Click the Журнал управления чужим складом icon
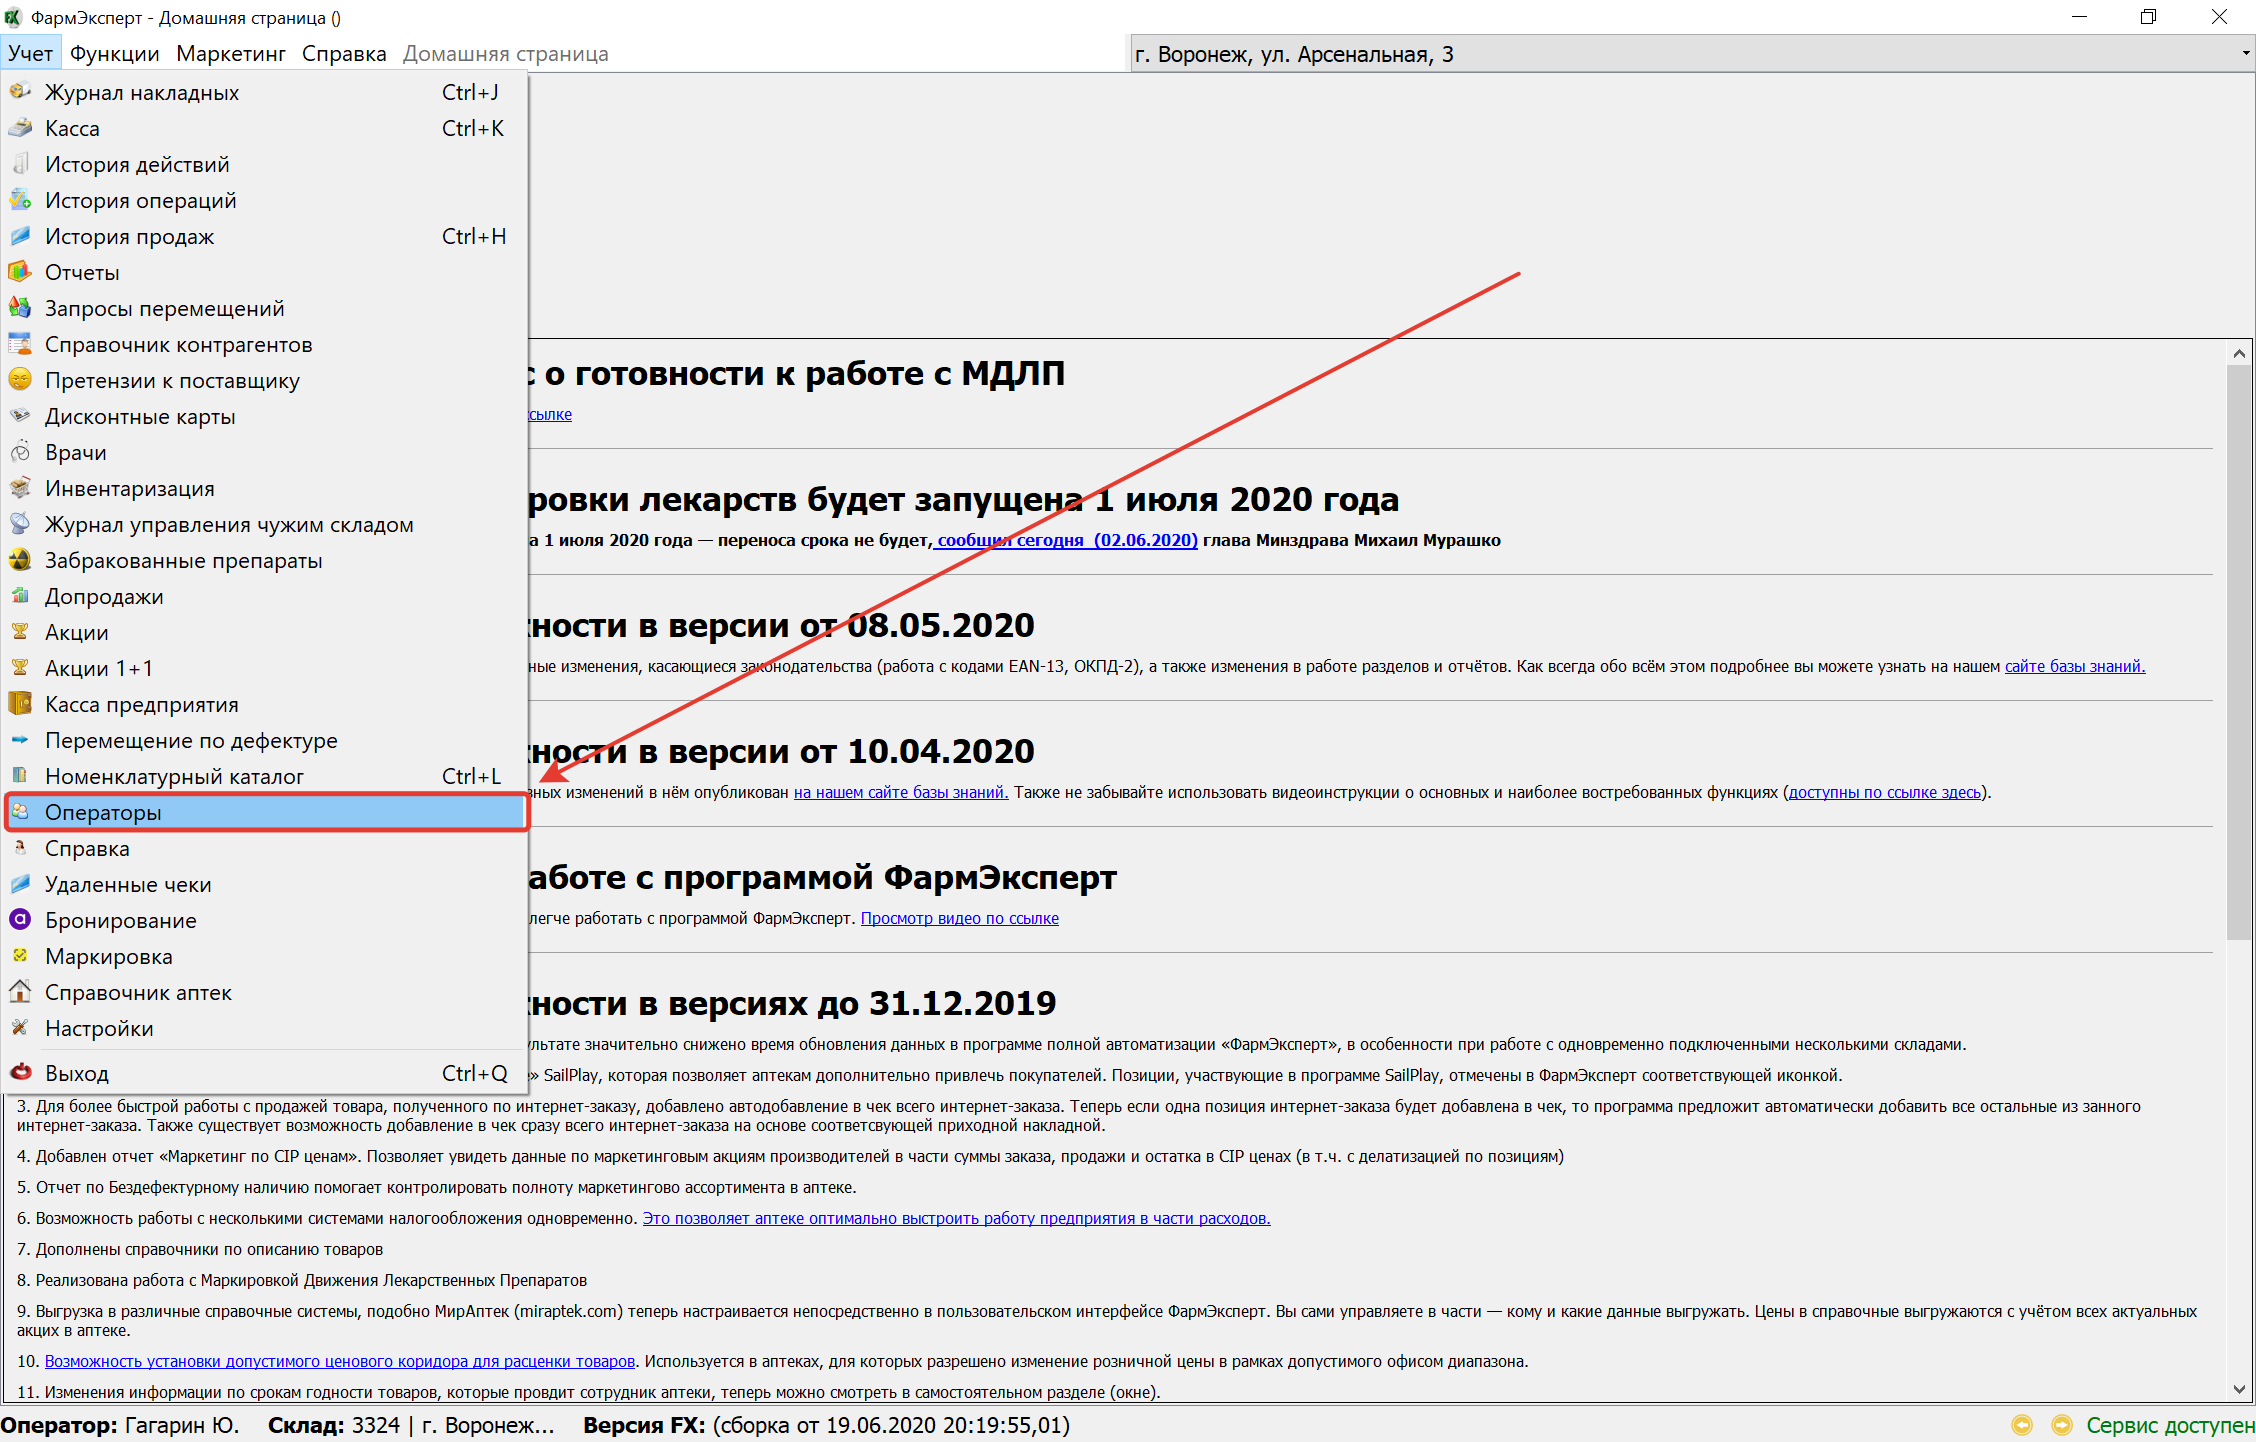The image size is (2256, 1442). coord(20,524)
